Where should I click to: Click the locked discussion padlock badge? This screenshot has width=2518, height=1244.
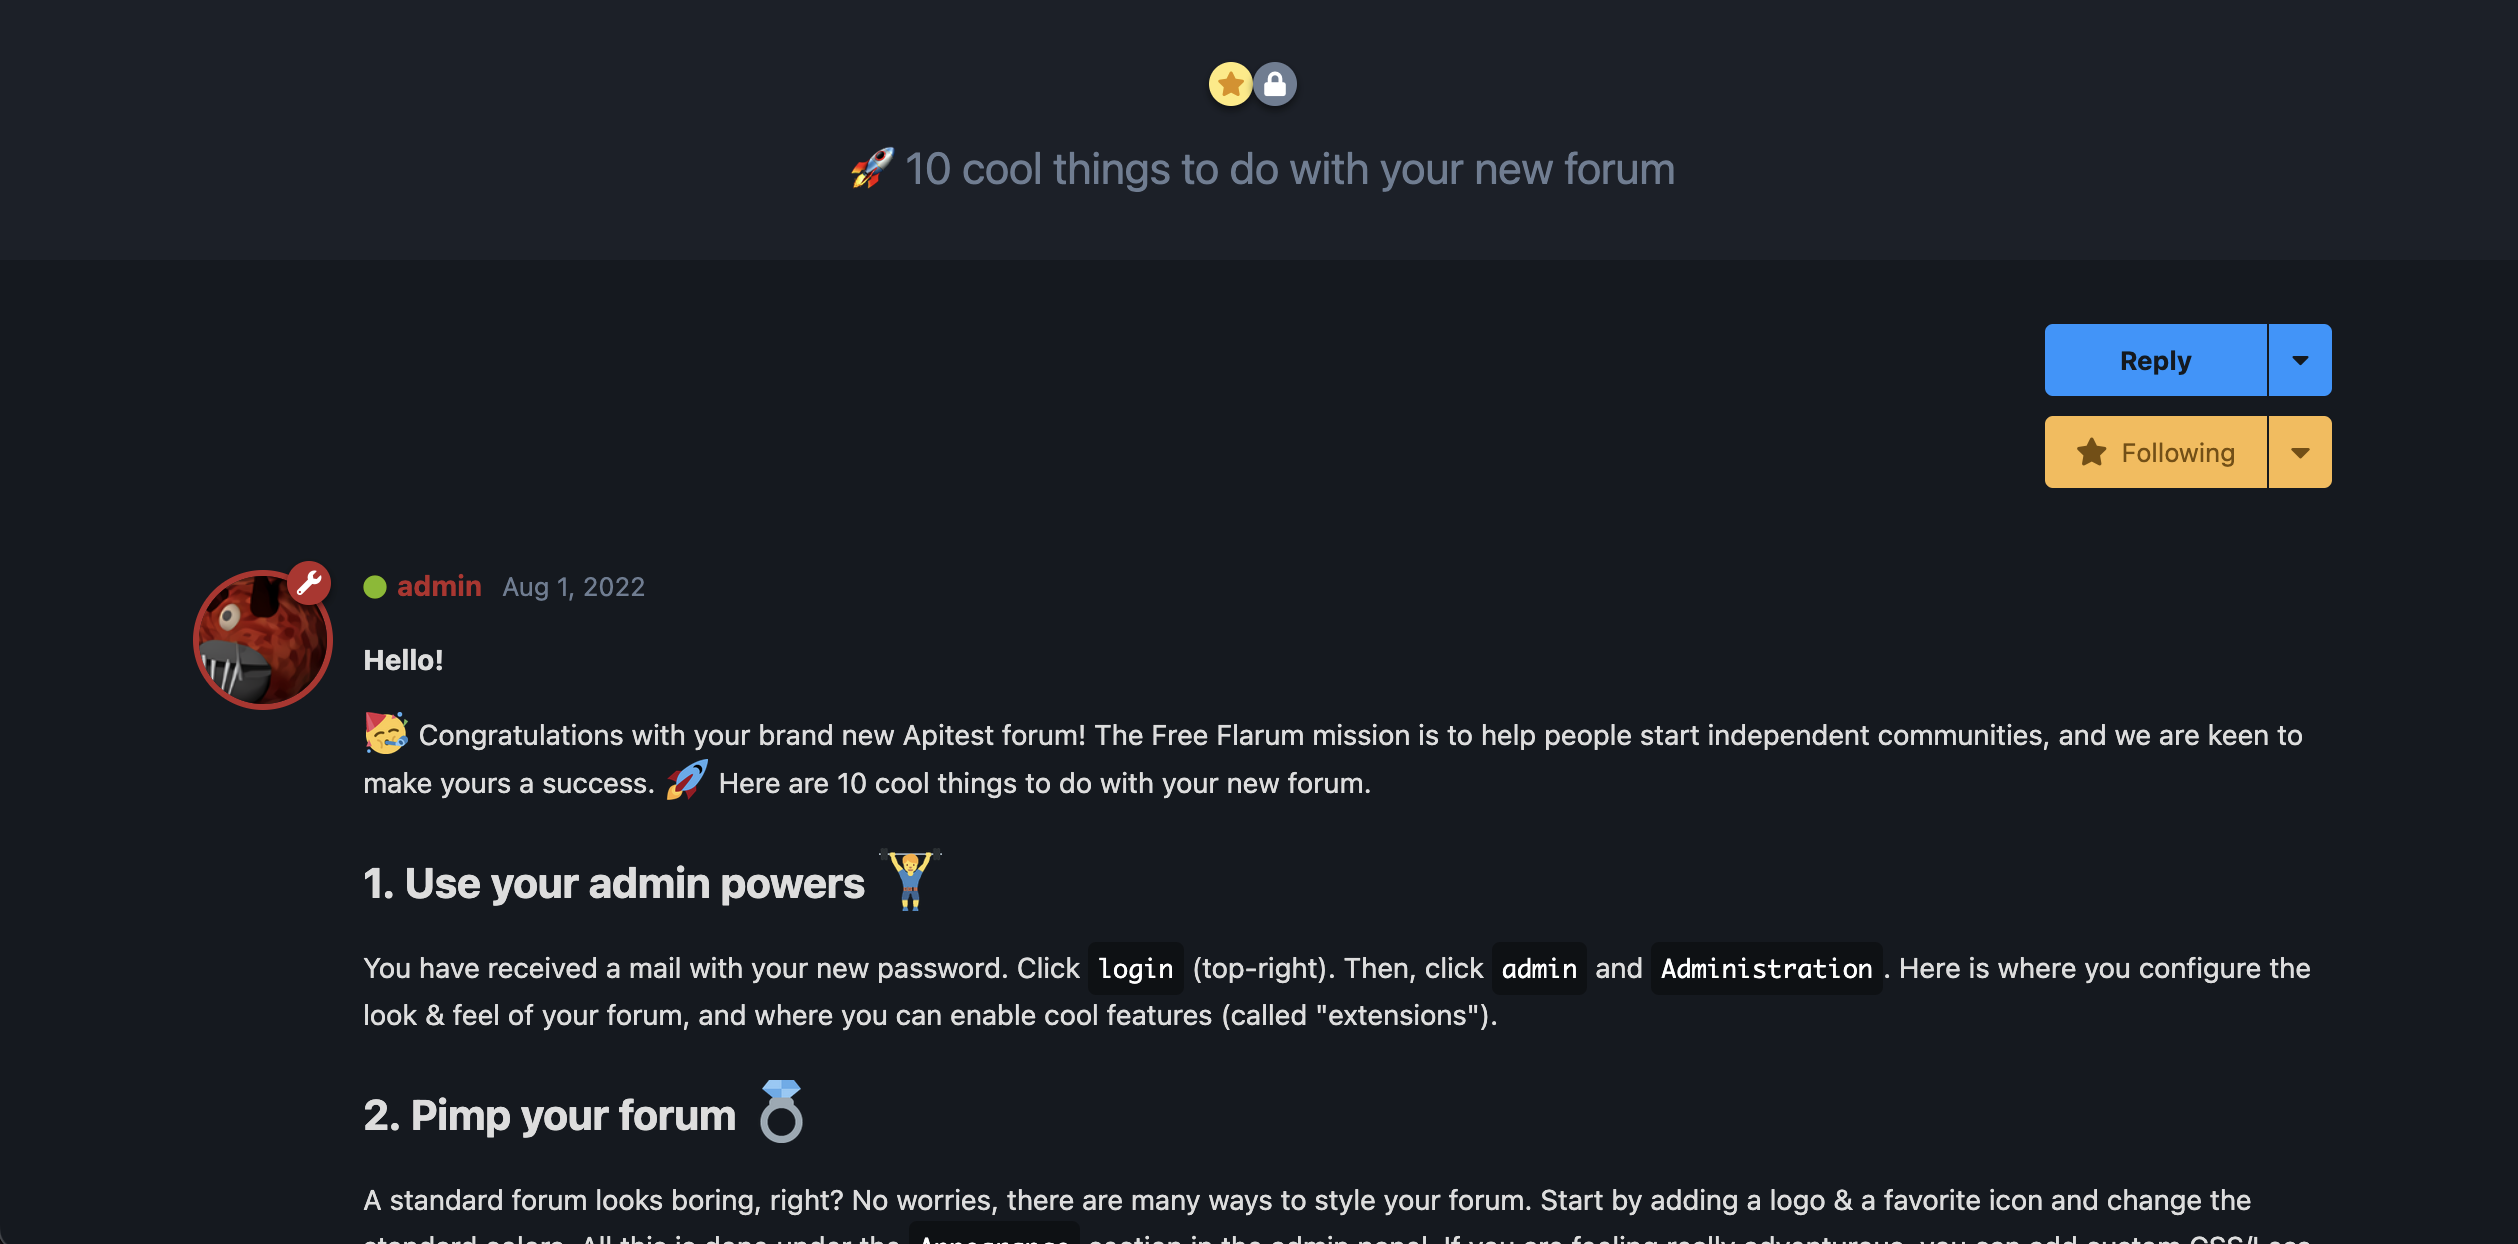[1275, 84]
